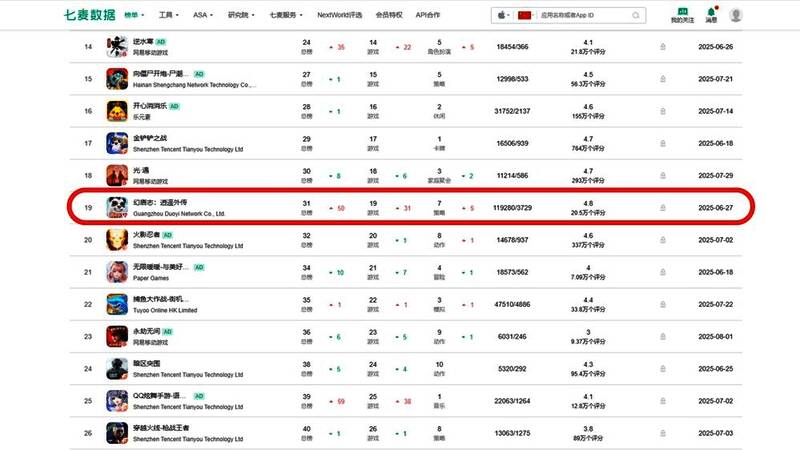Open the Apple platform selector dropdown
This screenshot has height=450, width=800.
tap(503, 15)
